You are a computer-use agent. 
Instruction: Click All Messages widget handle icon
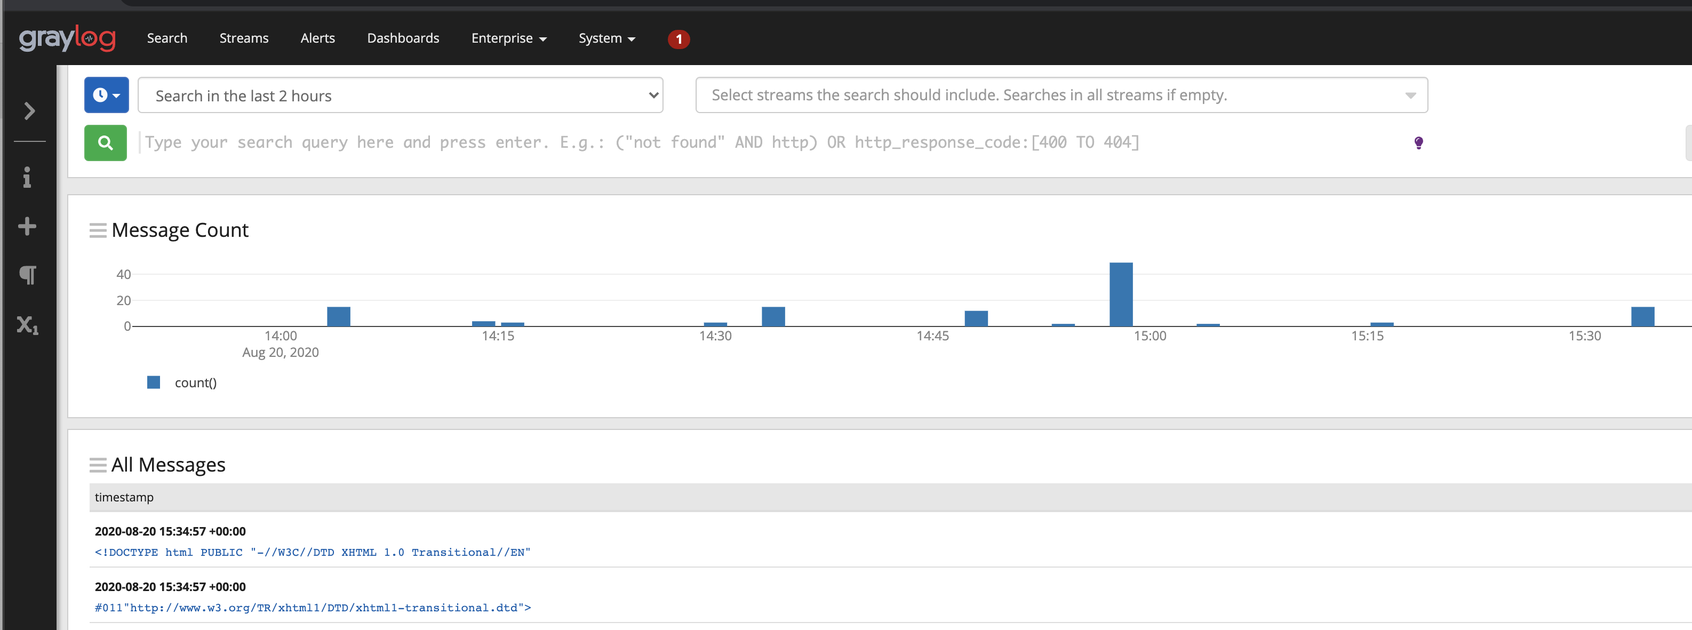97,465
